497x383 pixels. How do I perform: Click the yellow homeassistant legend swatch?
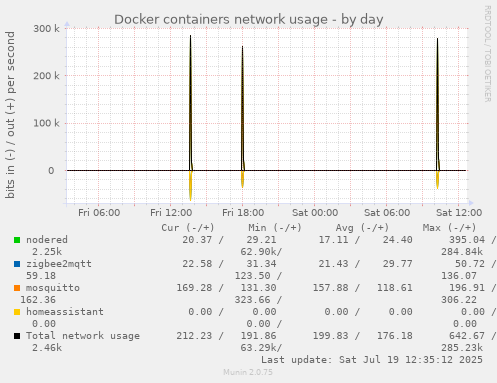(17, 312)
